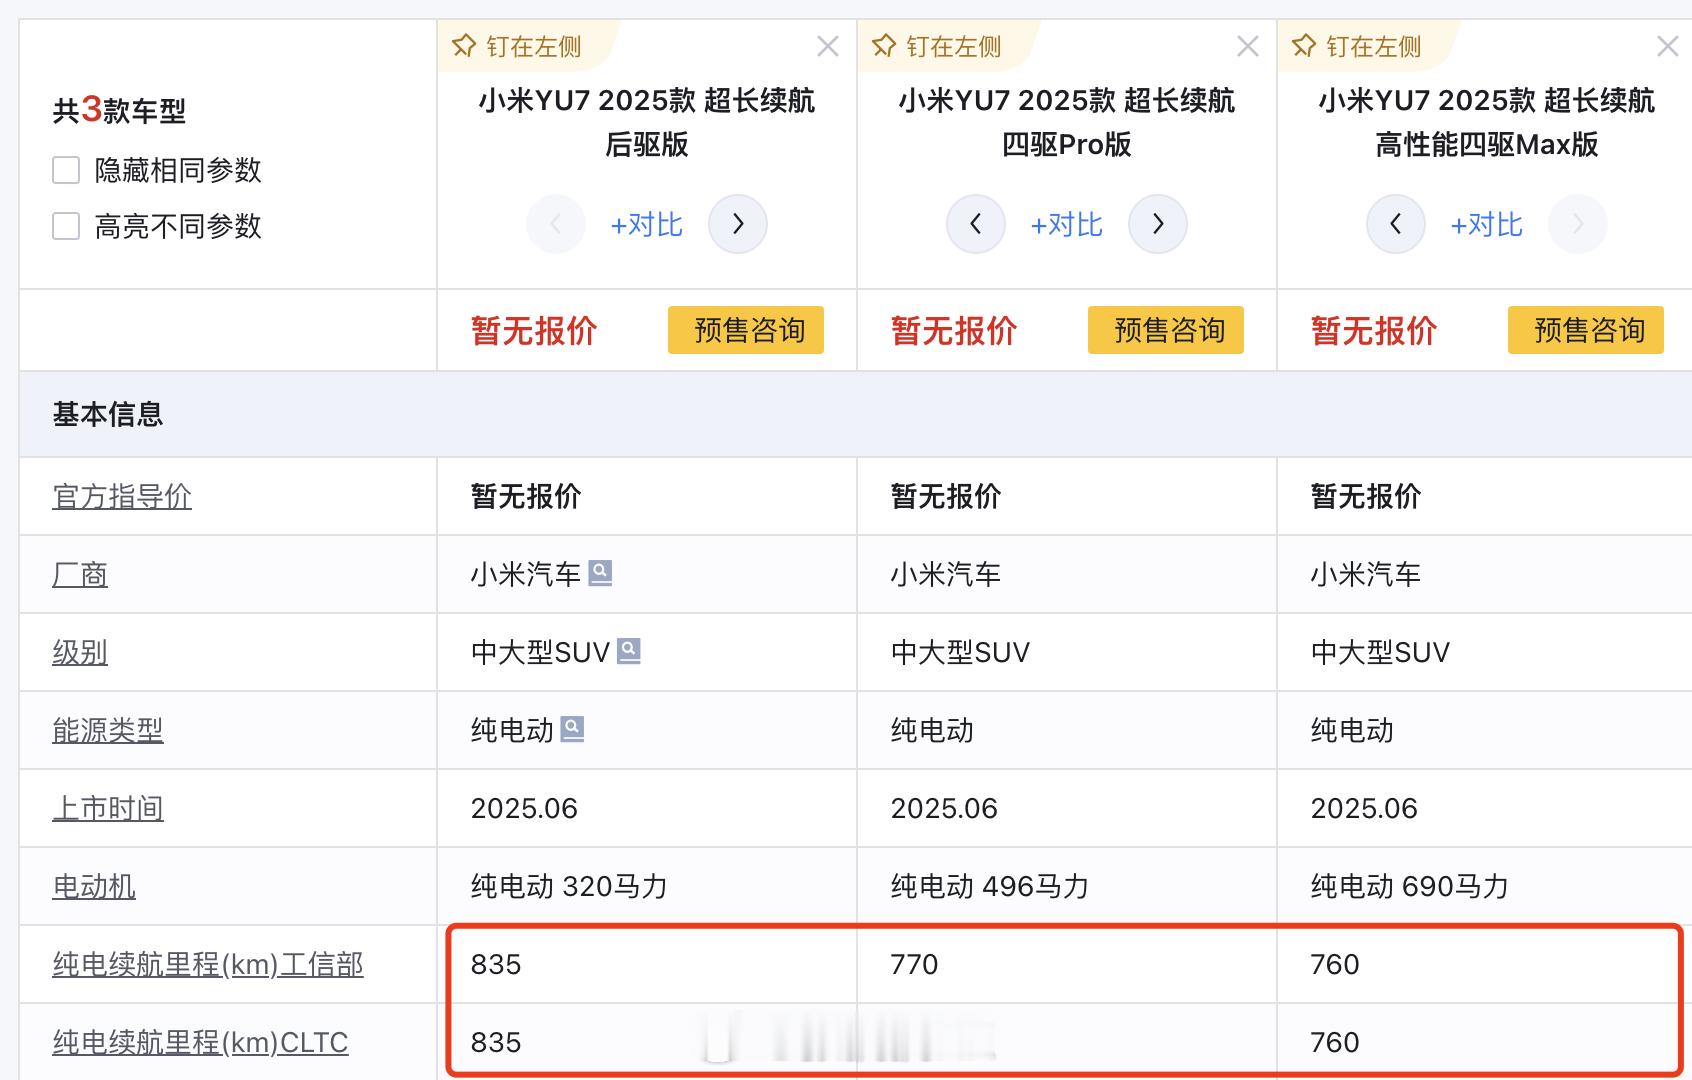Image resolution: width=1692 pixels, height=1080 pixels.
Task: Close the 高性能四驱Max版 column
Action: click(x=1668, y=46)
